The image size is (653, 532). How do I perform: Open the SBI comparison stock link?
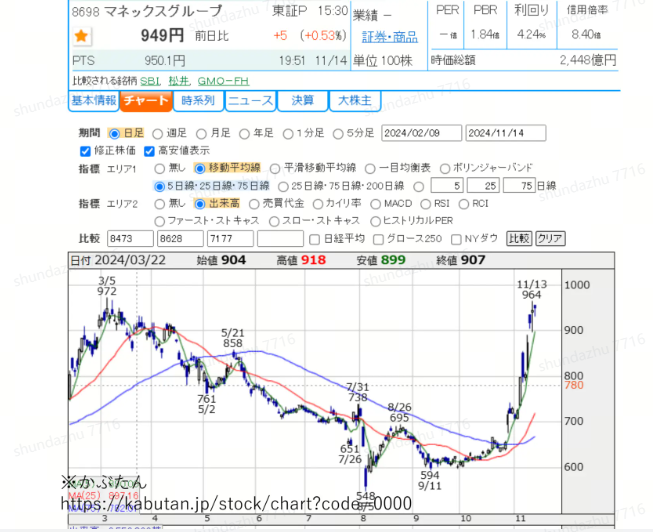[x=150, y=81]
